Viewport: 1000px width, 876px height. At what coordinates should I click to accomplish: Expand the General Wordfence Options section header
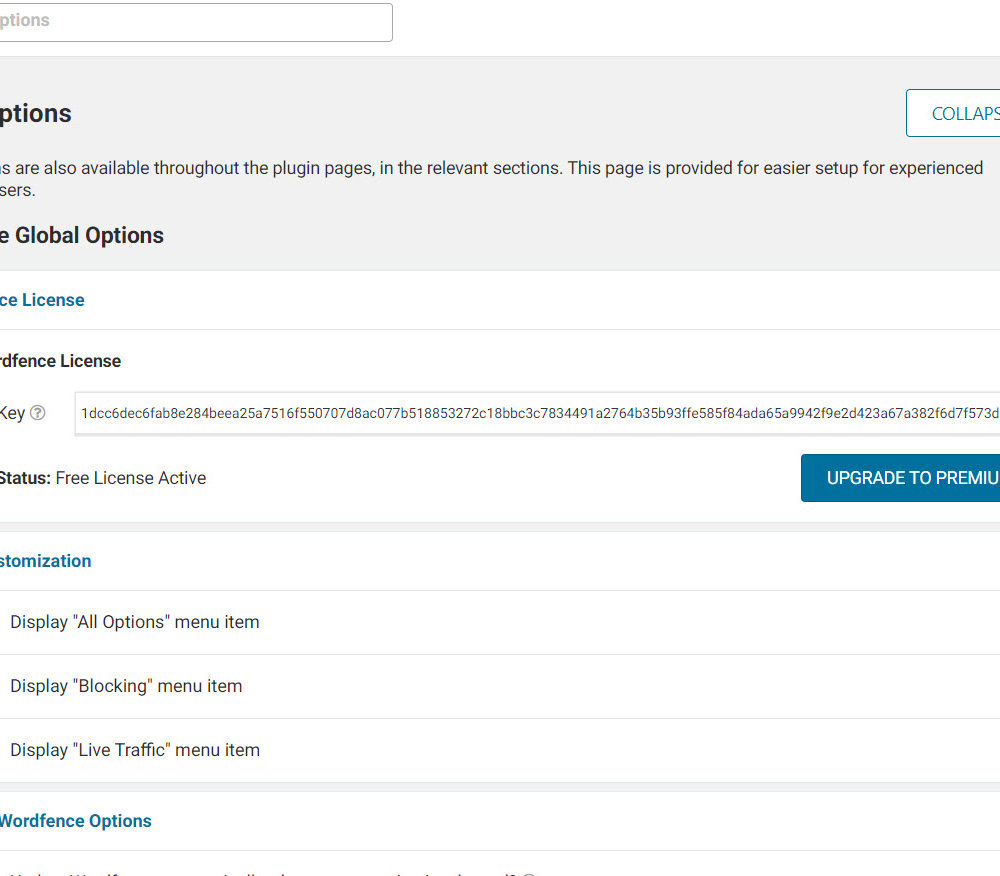coord(75,821)
